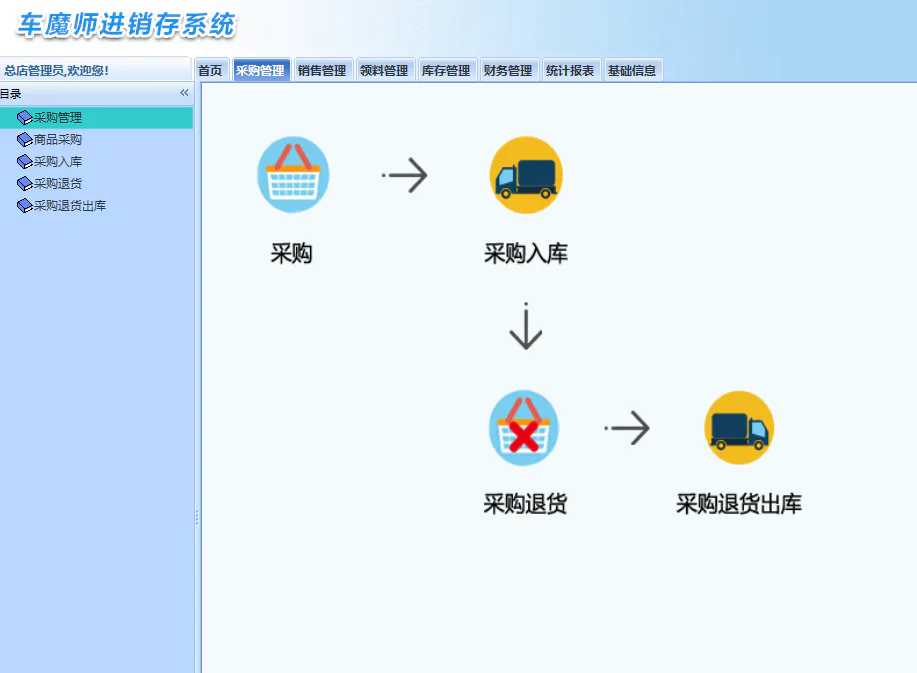Screen dimensions: 917x673
Task: Click the 采购退货 basket icon with red X
Action: pyautogui.click(x=524, y=428)
